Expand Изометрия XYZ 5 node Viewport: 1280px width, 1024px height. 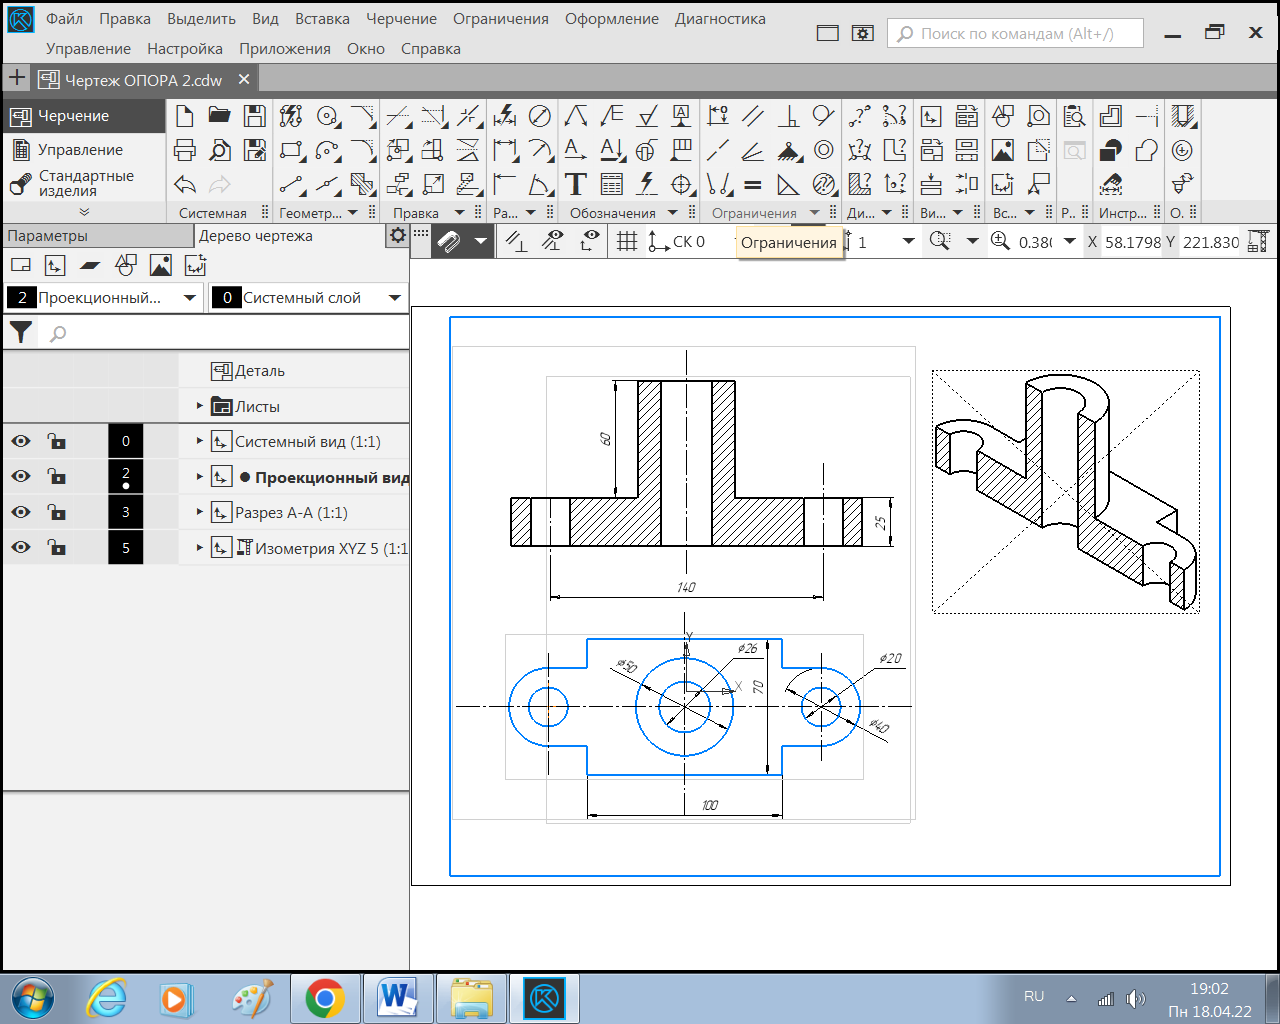199,547
